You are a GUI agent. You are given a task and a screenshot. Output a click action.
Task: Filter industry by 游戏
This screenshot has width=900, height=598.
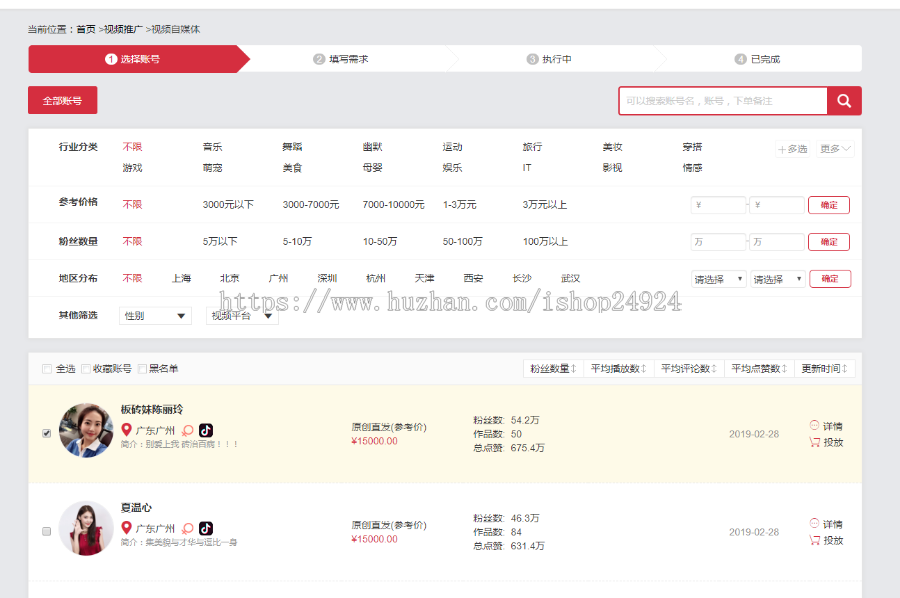coord(132,168)
